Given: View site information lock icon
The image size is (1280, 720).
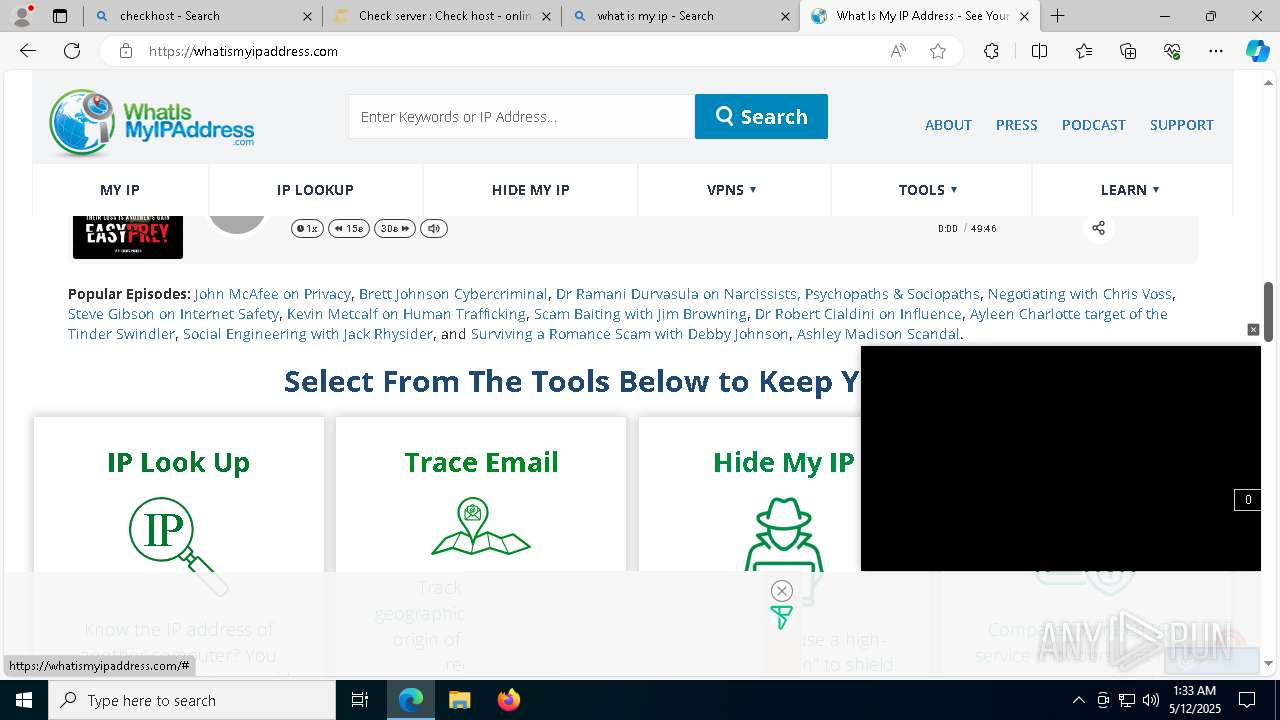Looking at the screenshot, I should pos(126,51).
